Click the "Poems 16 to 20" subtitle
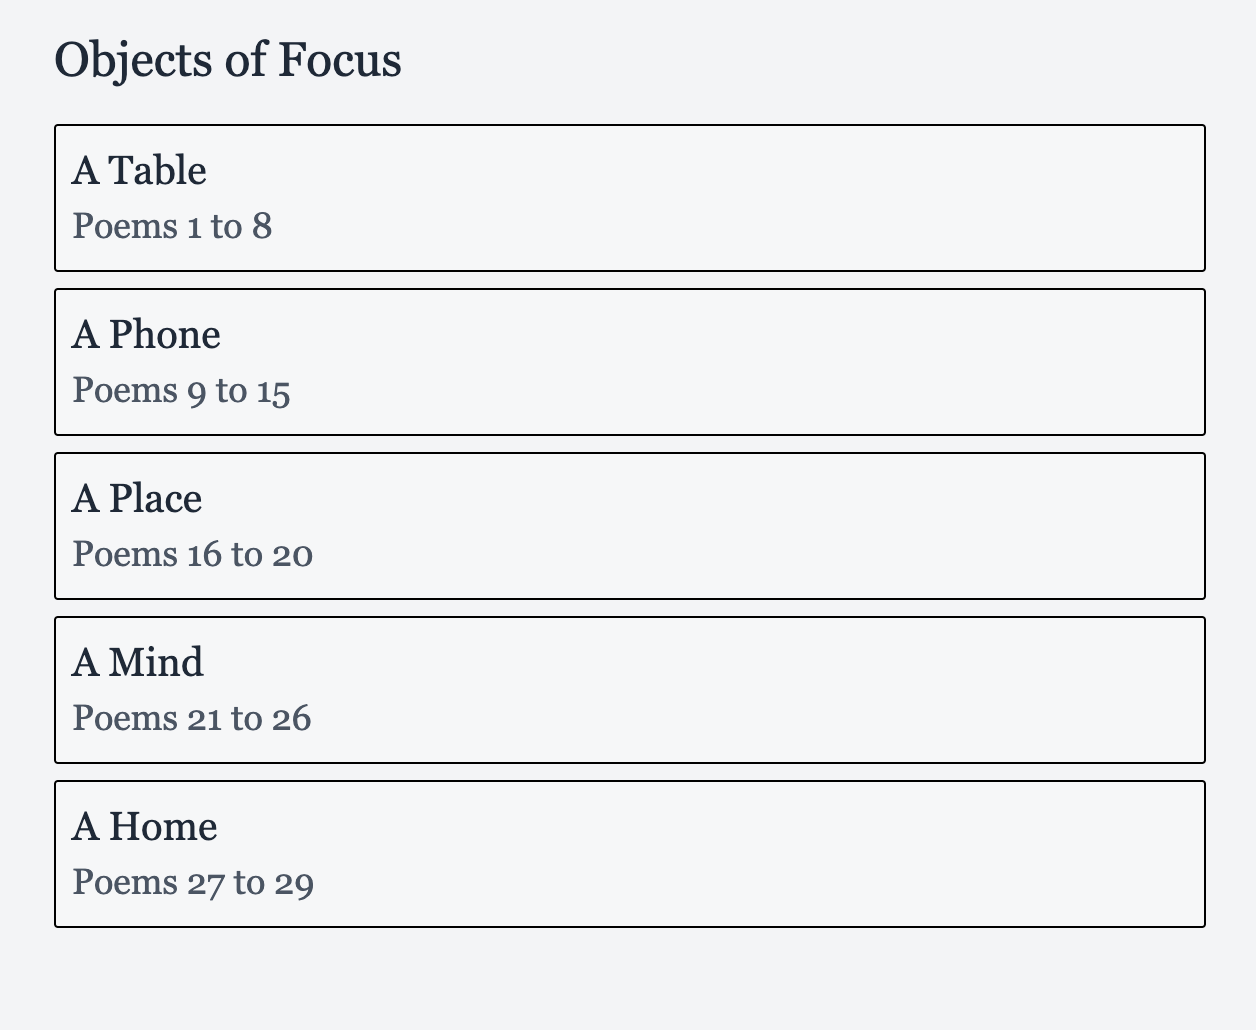 pos(193,555)
